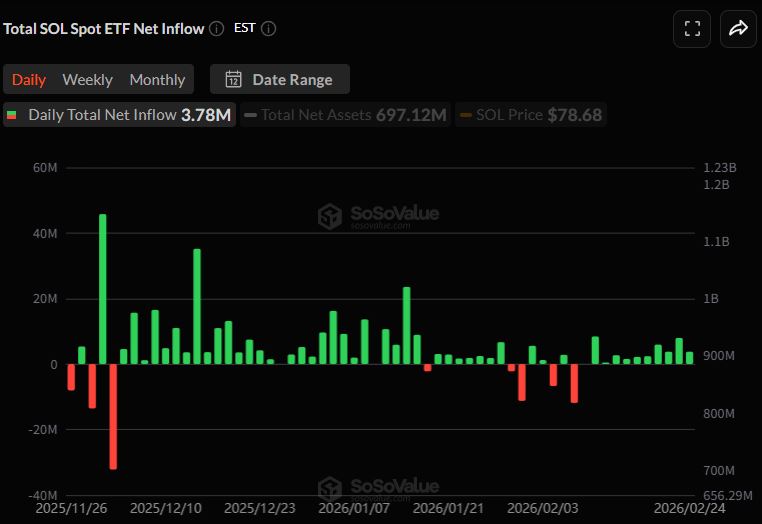Click the fullscreen expand icon
The width and height of the screenshot is (762, 524).
pyautogui.click(x=692, y=29)
